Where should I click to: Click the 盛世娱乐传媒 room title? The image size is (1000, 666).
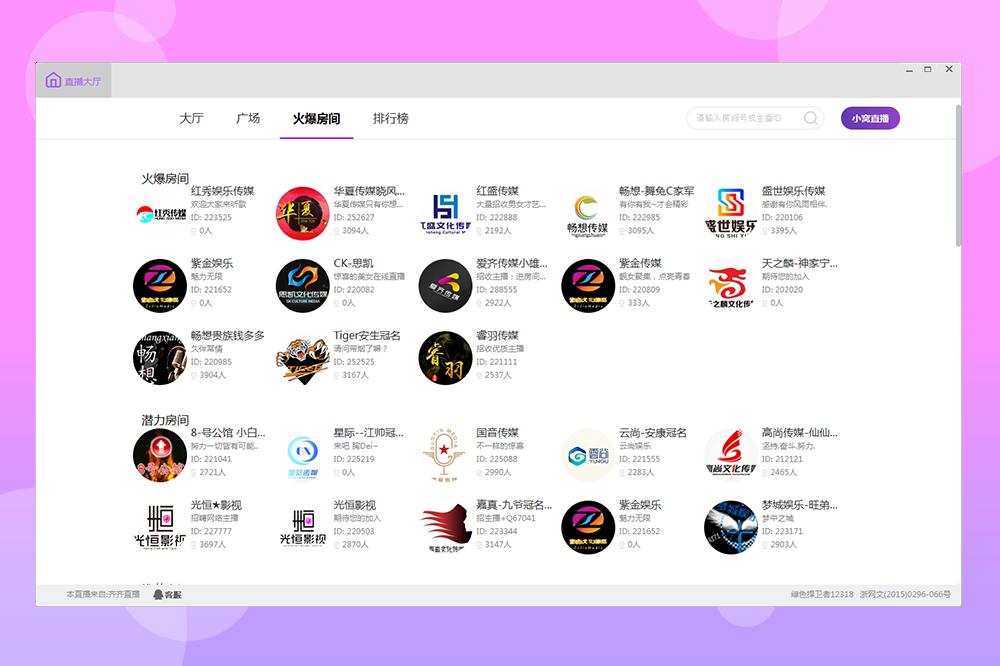click(793, 191)
